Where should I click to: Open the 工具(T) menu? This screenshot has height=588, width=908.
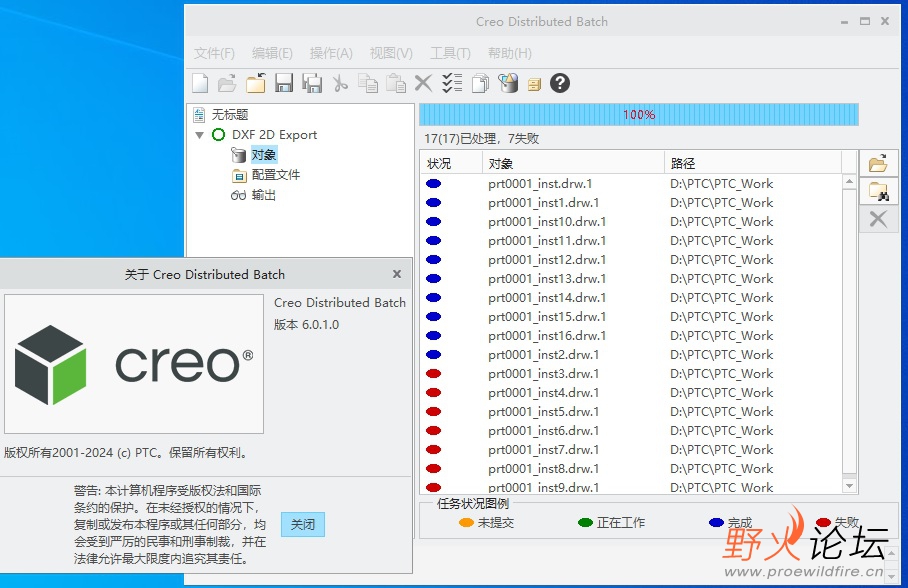click(451, 53)
